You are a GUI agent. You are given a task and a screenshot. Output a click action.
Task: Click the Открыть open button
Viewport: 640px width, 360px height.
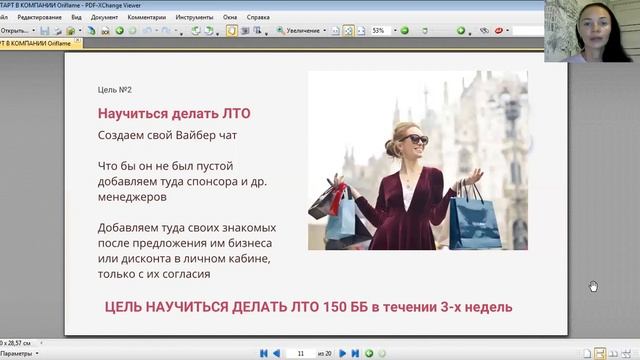(x=15, y=31)
